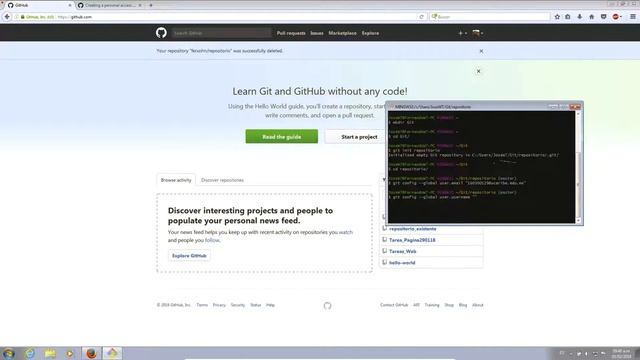
Task: Follow the 'watch' link in news feed text
Action: point(346,232)
